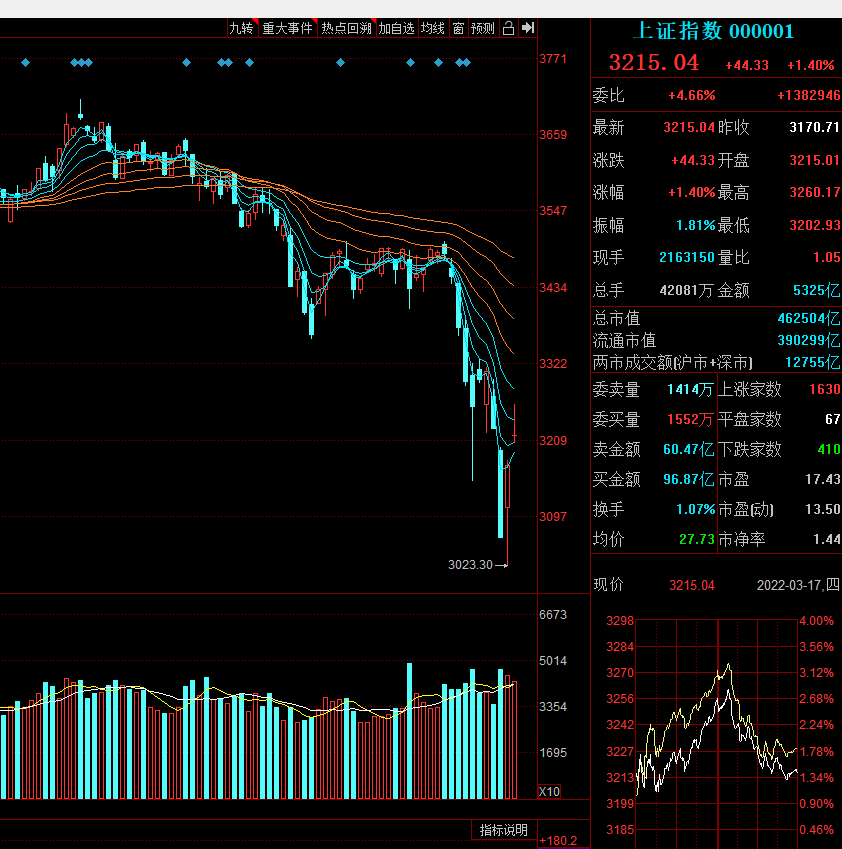Click the leftmost blue diamond event marker
The height and width of the screenshot is (849, 842).
25,63
